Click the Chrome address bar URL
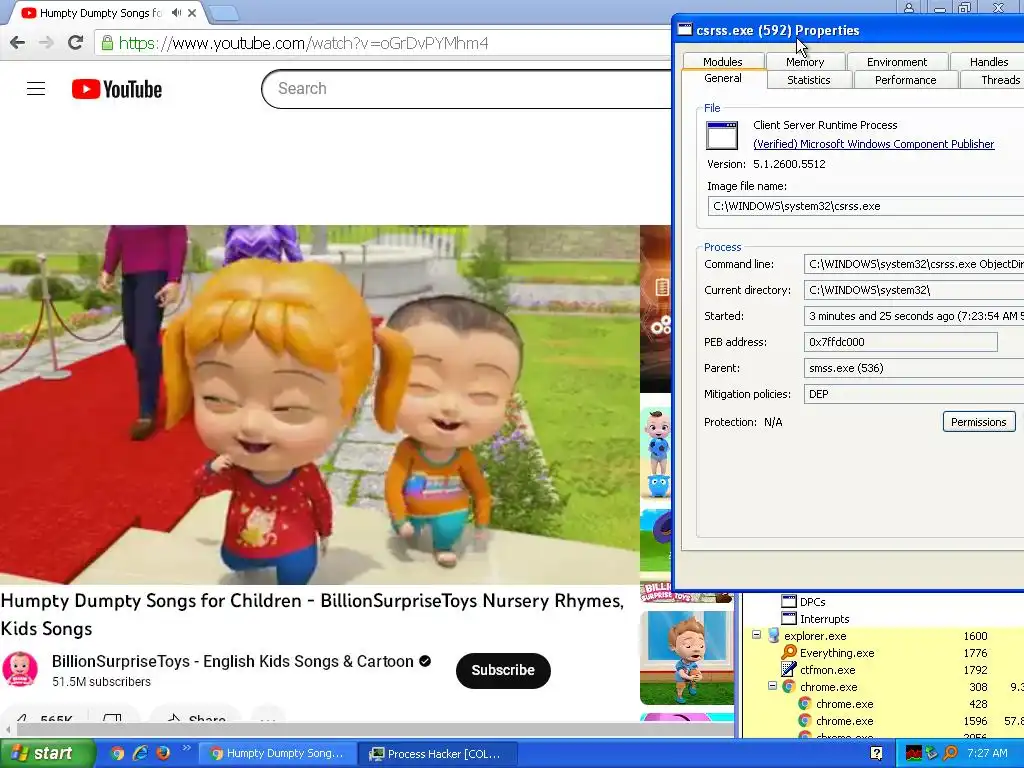 (303, 43)
